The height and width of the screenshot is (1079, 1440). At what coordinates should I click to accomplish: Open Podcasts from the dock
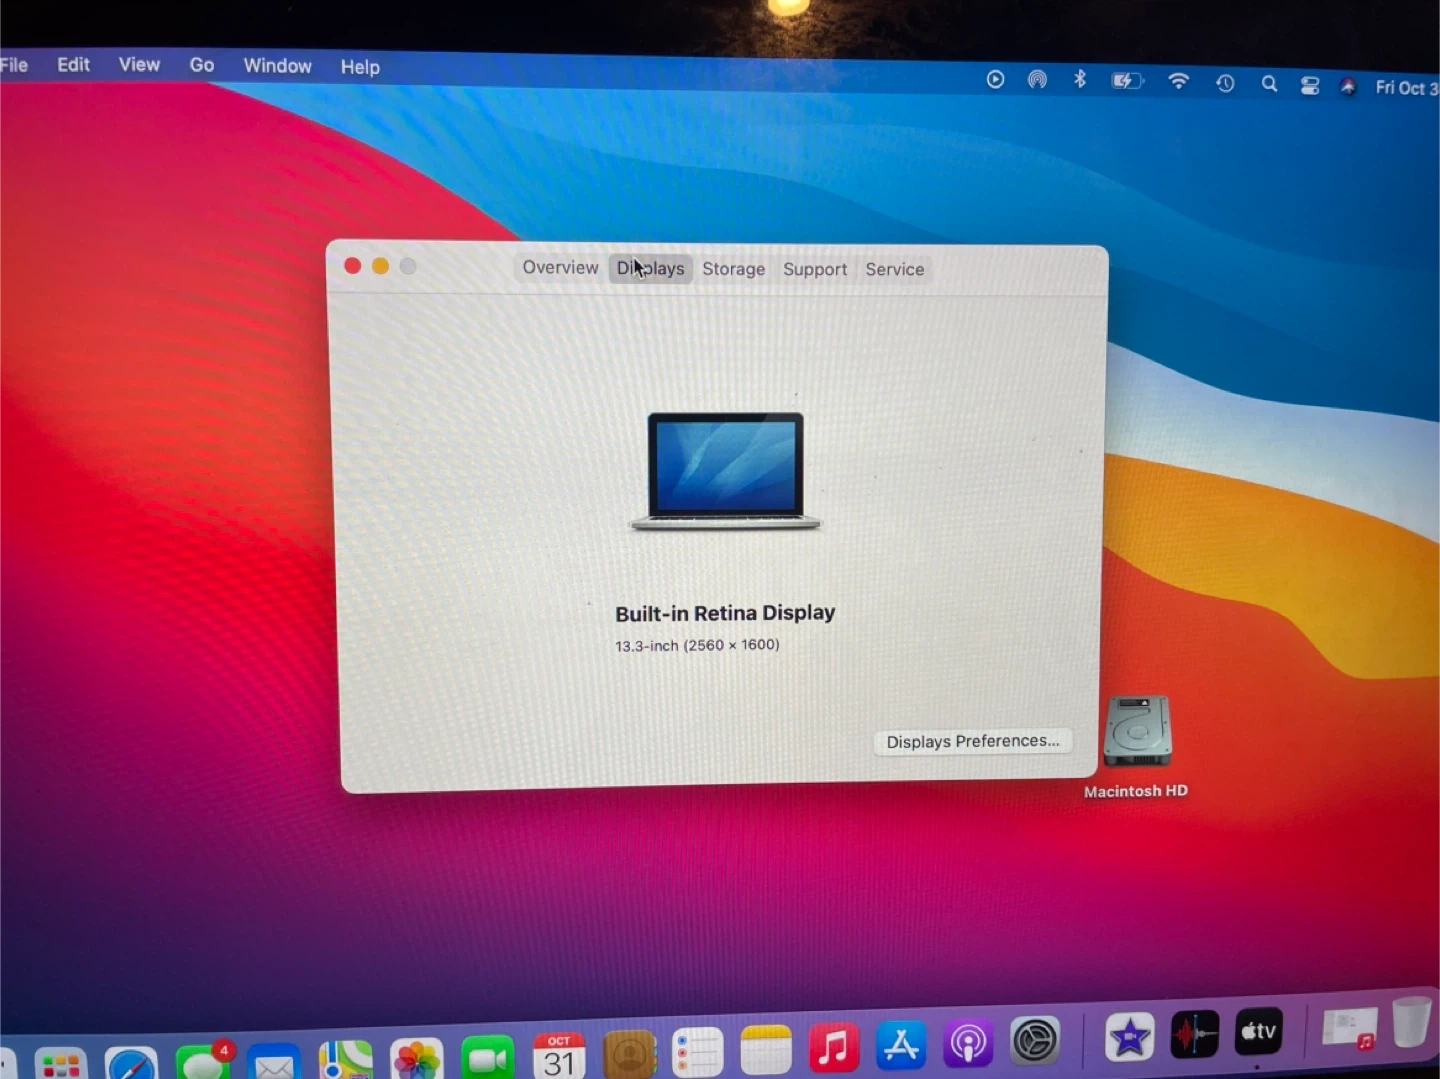tap(968, 1044)
